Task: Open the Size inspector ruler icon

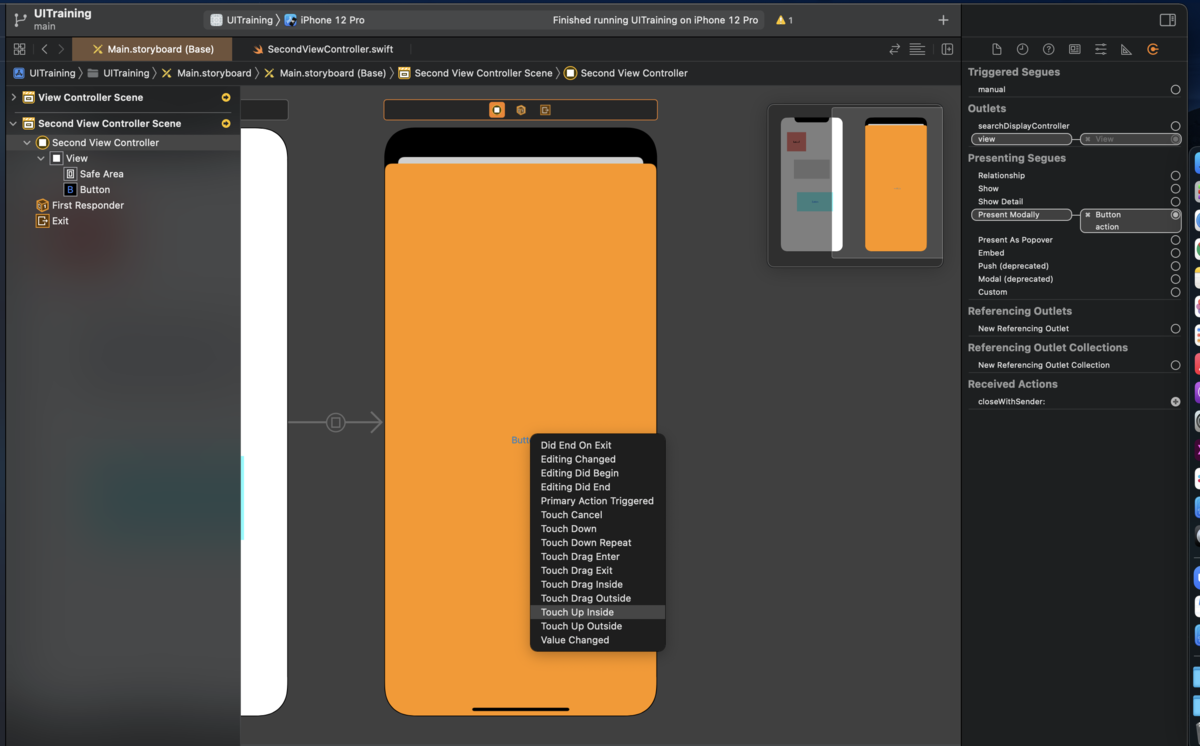Action: click(1126, 49)
